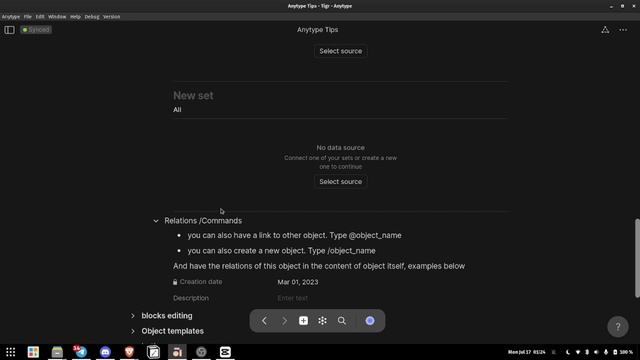Open the gray circular app in taskbar

pos(201,352)
